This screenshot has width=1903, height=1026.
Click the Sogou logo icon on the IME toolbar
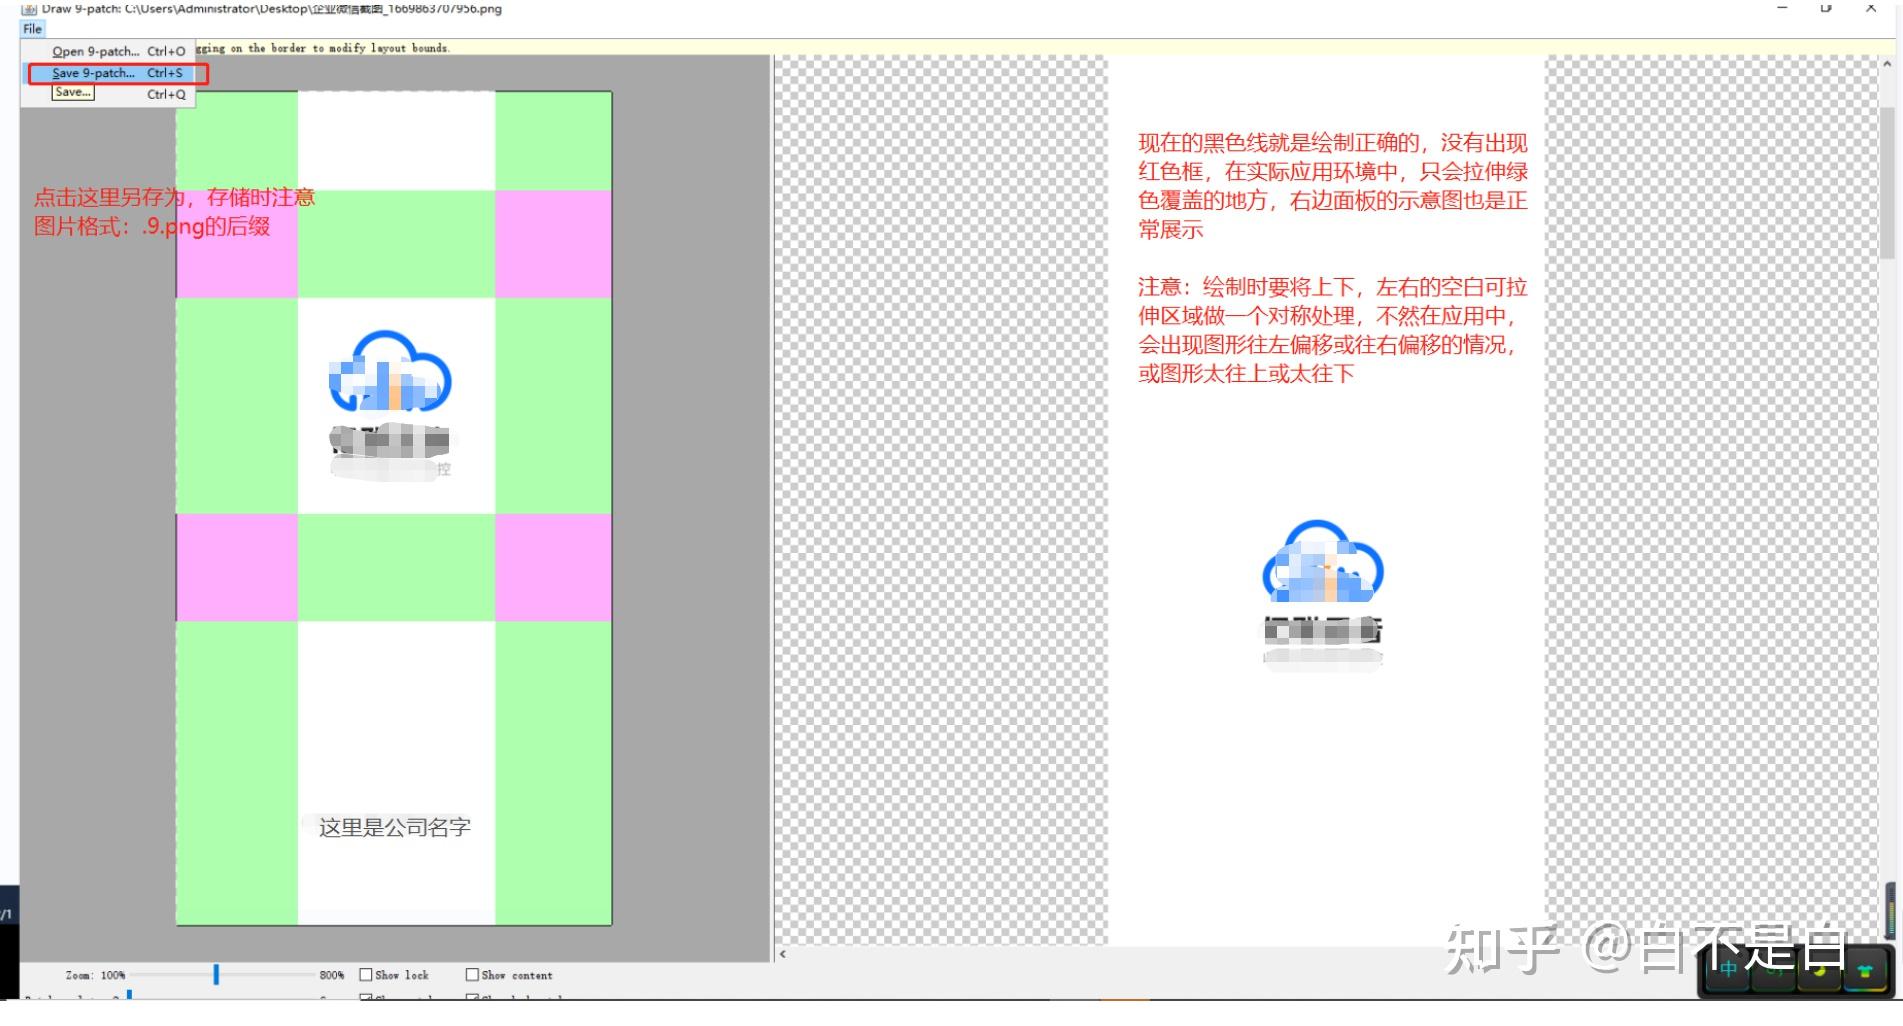point(1774,971)
